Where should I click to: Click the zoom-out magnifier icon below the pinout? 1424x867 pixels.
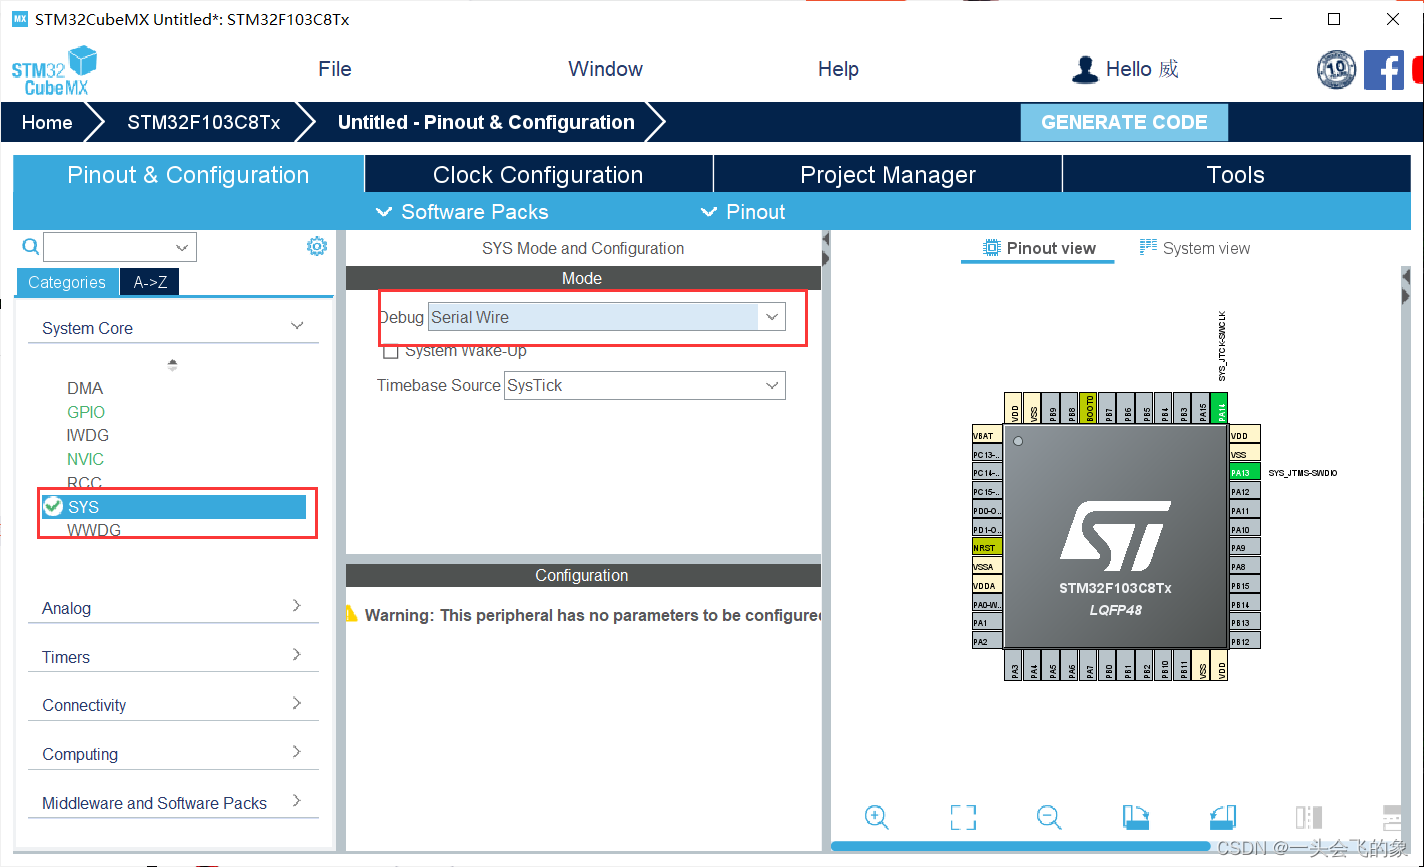pos(1049,817)
